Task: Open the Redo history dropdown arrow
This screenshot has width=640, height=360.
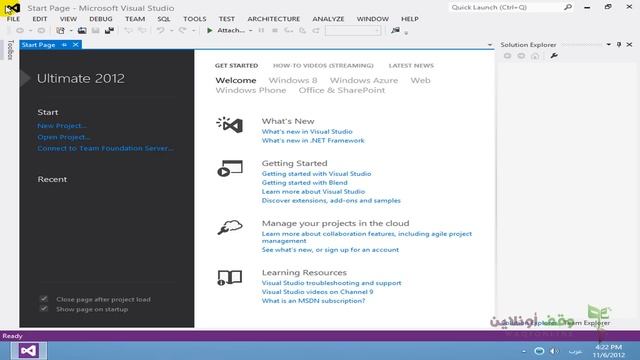Action: point(193,31)
